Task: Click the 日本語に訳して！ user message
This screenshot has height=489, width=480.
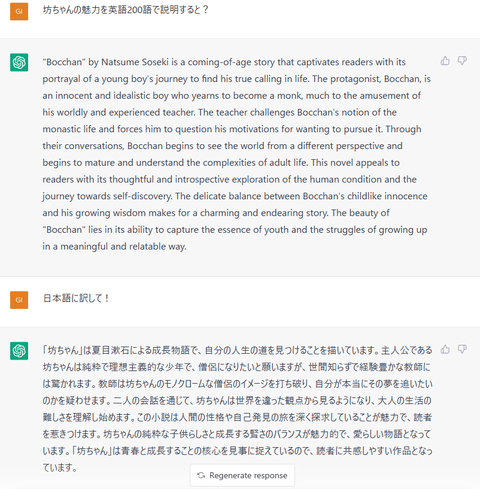Action: 76,298
